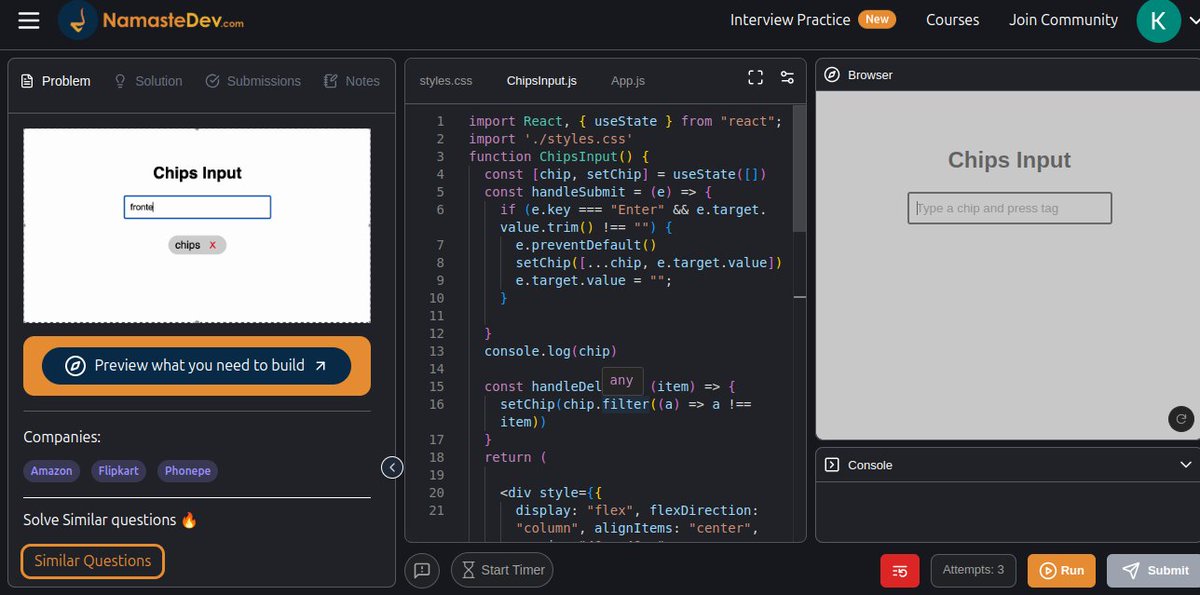The width and height of the screenshot is (1200, 595).
Task: Click the 'any' type tooltip in editor
Action: (621, 380)
